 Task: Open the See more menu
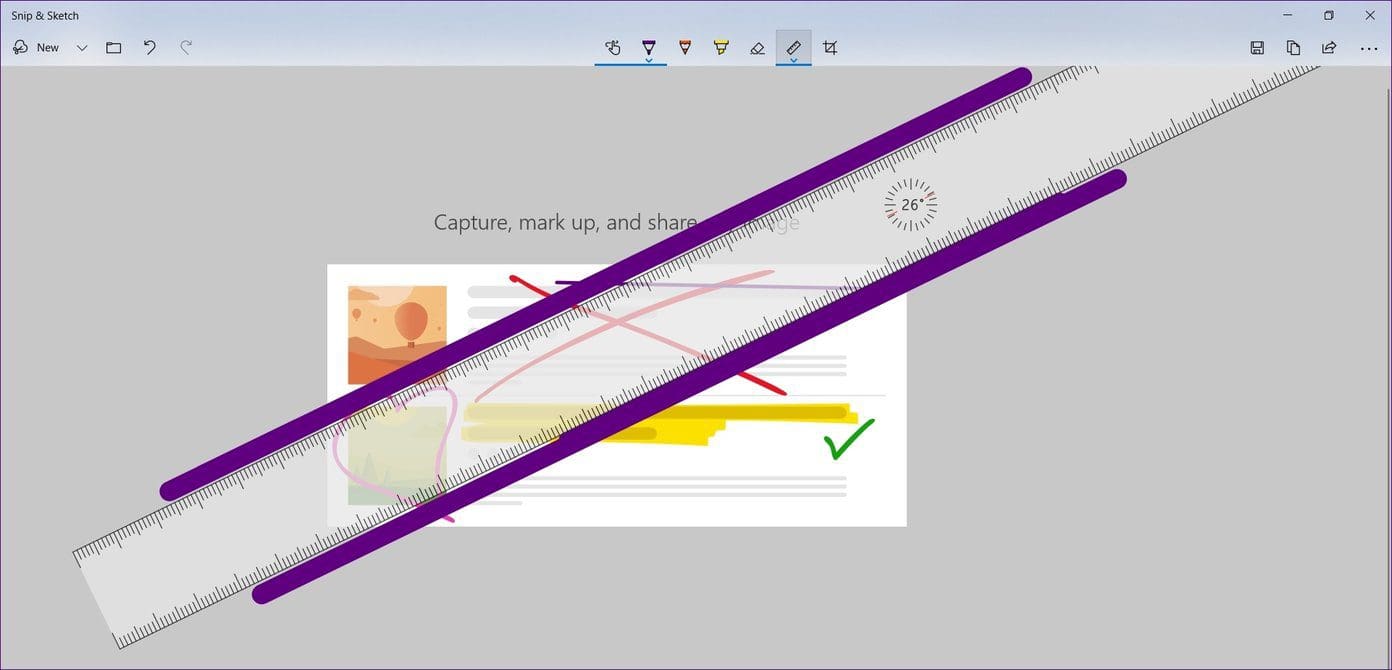(x=1369, y=47)
